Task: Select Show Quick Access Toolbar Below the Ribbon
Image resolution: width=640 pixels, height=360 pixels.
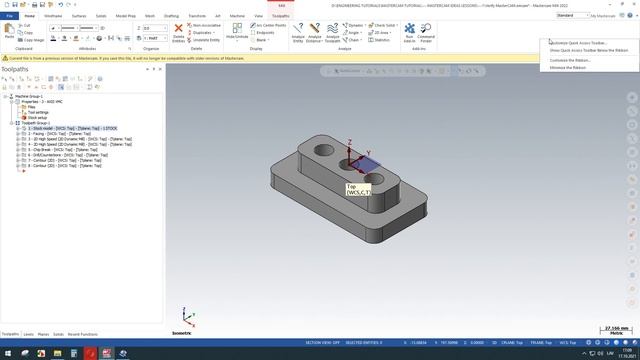Action: tap(589, 50)
